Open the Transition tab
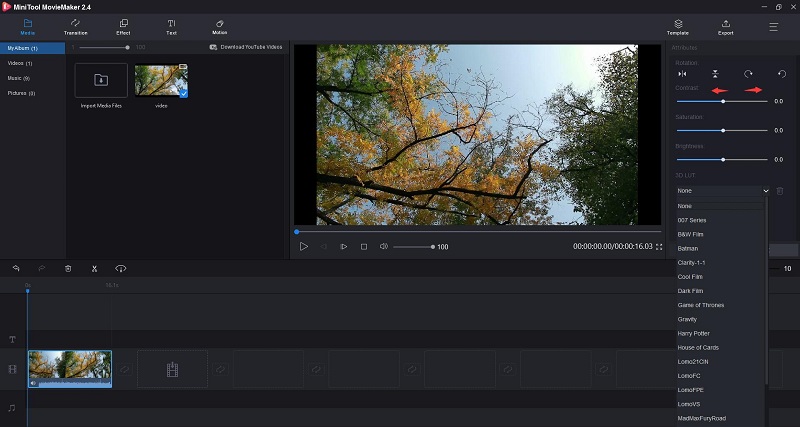The width and height of the screenshot is (800, 427). 76,28
